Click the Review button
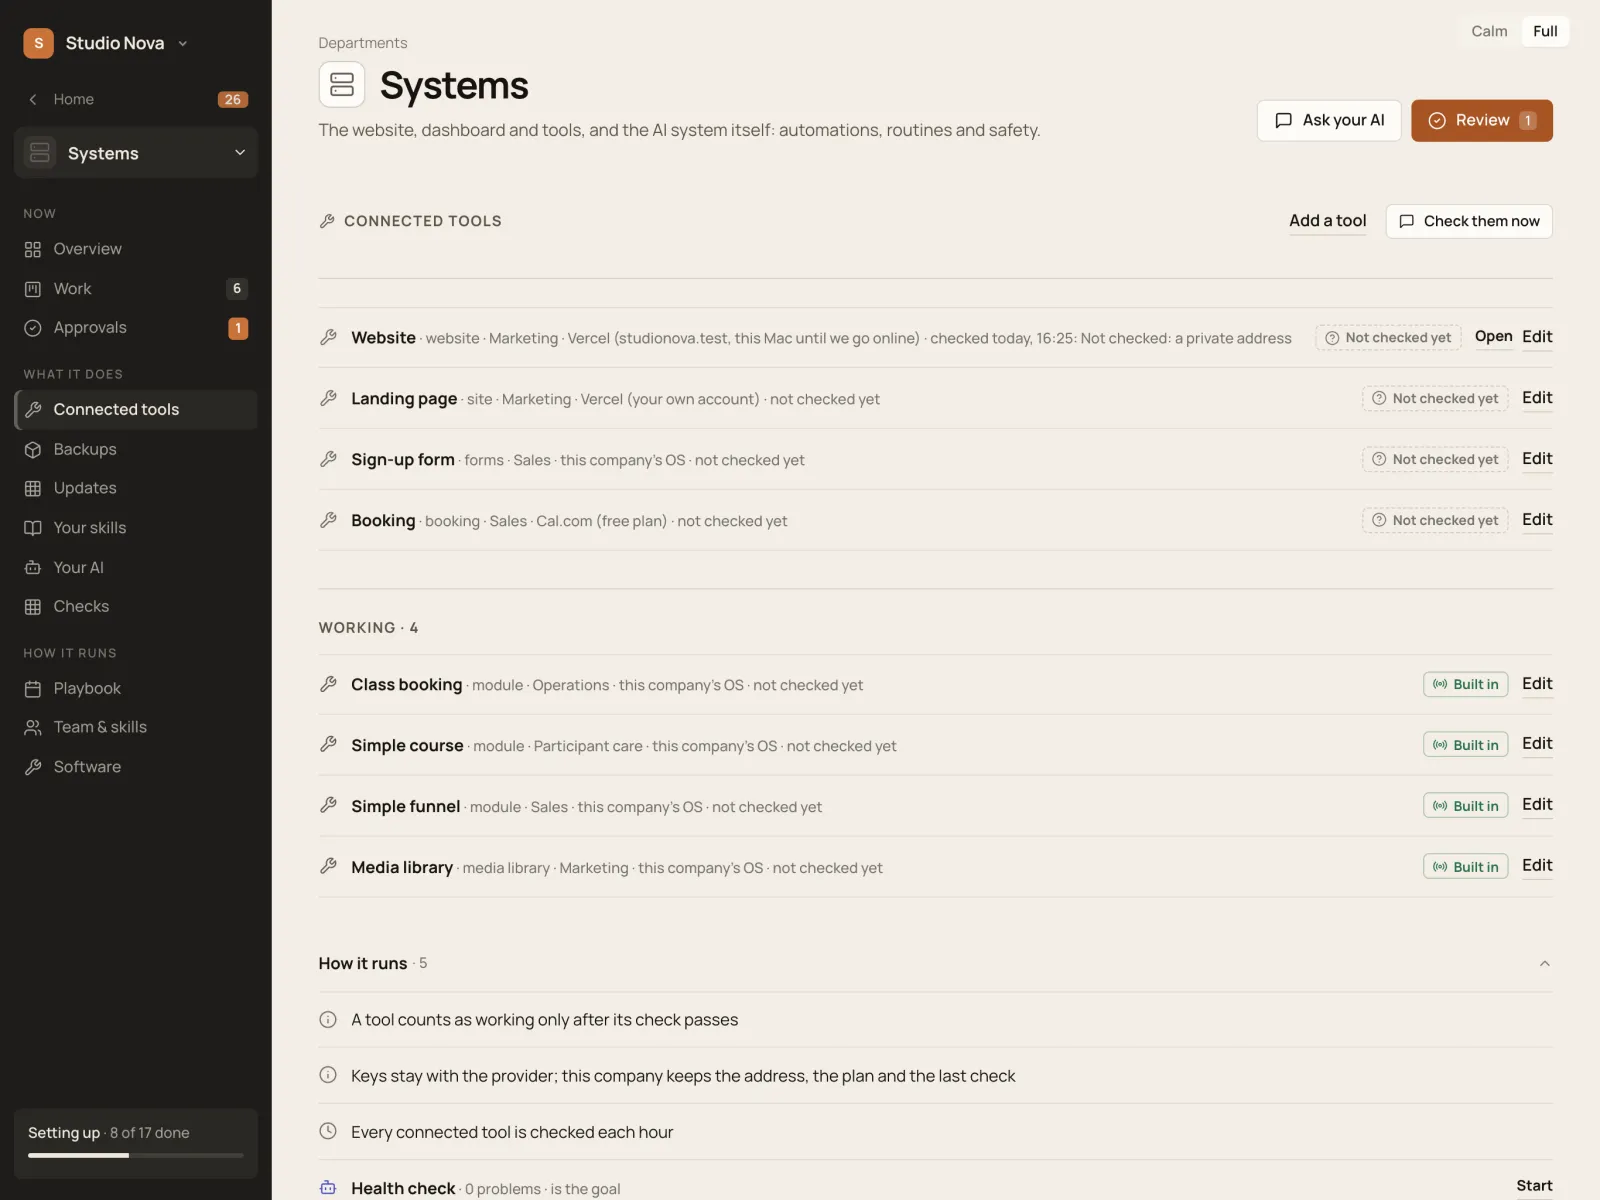Screen dimensions: 1600x1200 1482,121
